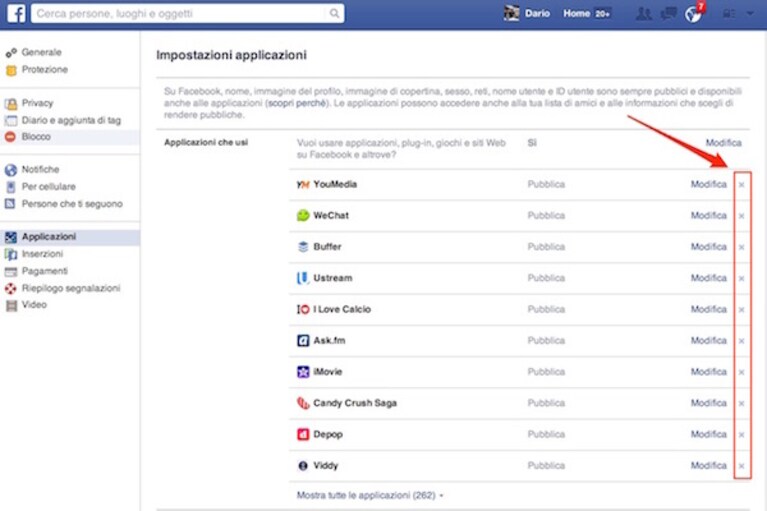The image size is (767, 511).
Task: Click the scopri perché link
Action: pos(297,103)
